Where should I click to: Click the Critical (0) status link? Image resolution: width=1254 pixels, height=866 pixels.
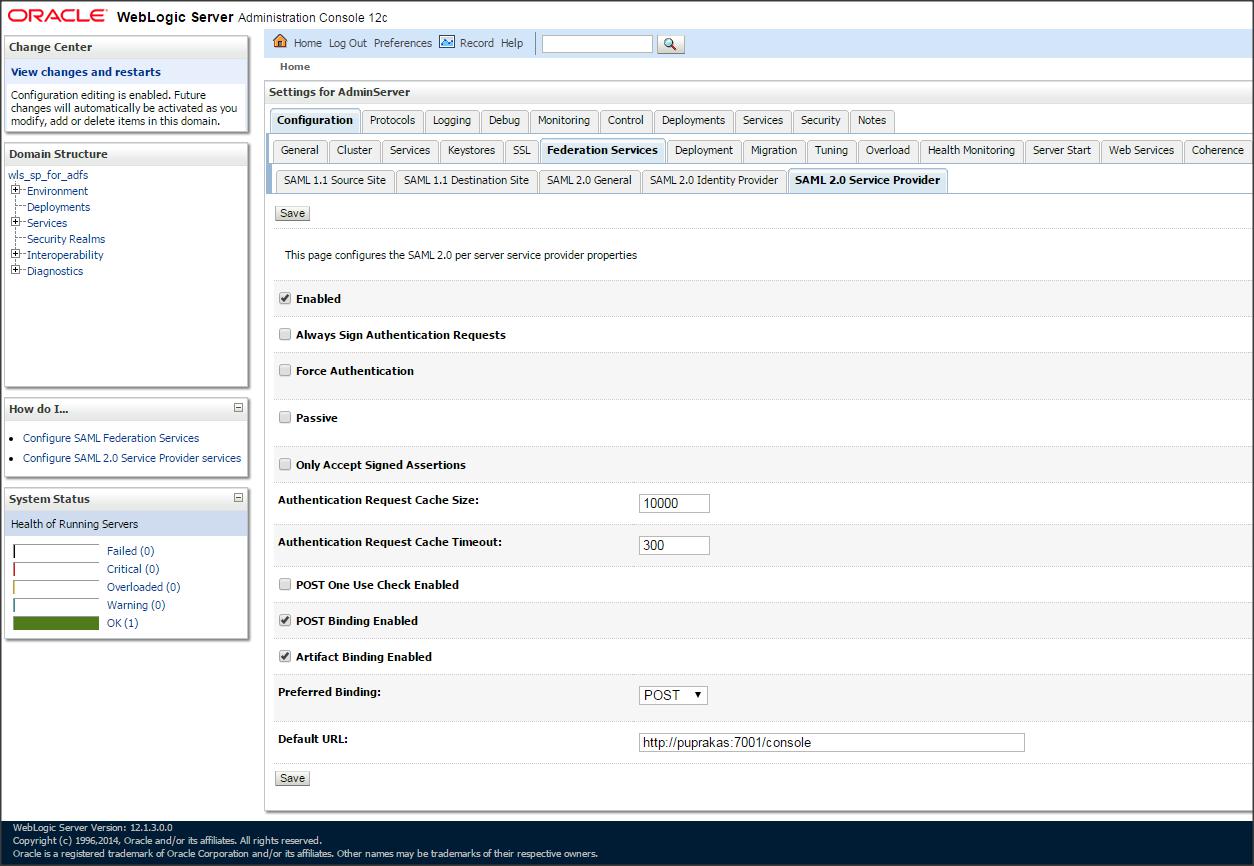pos(133,569)
